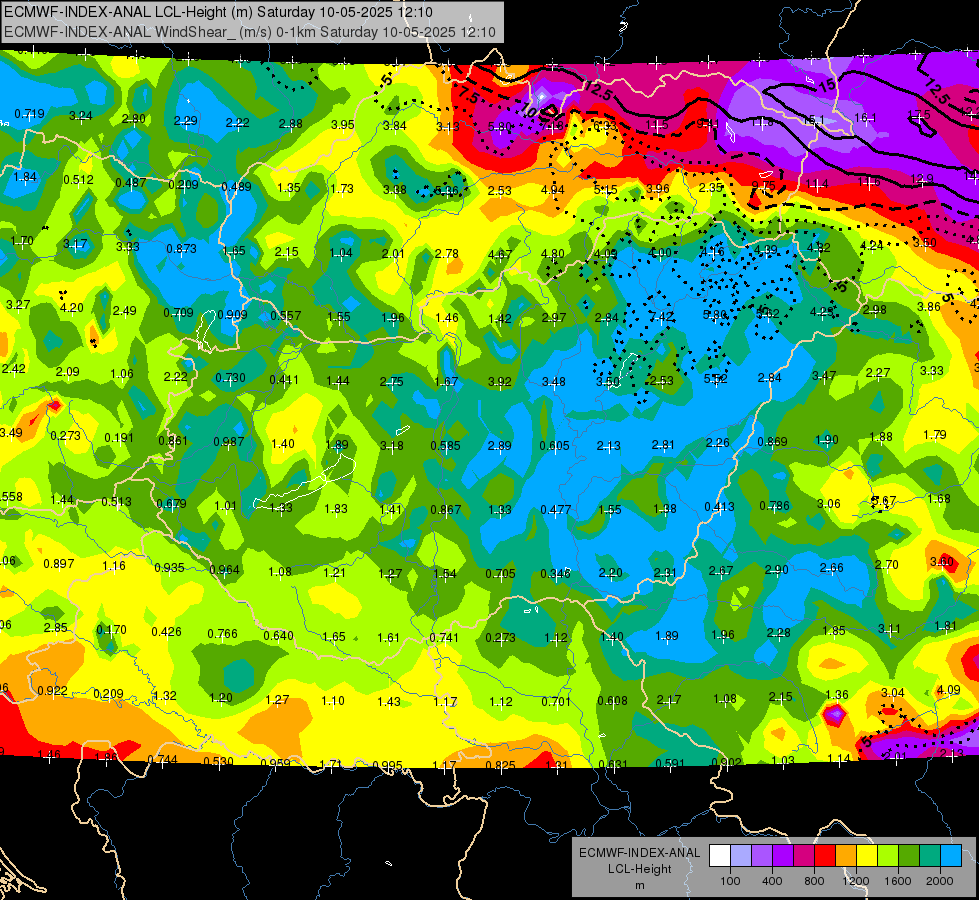Screen dimensions: 979x900
Task: Click the lime yellow-green legend swatch
Action: (x=888, y=856)
